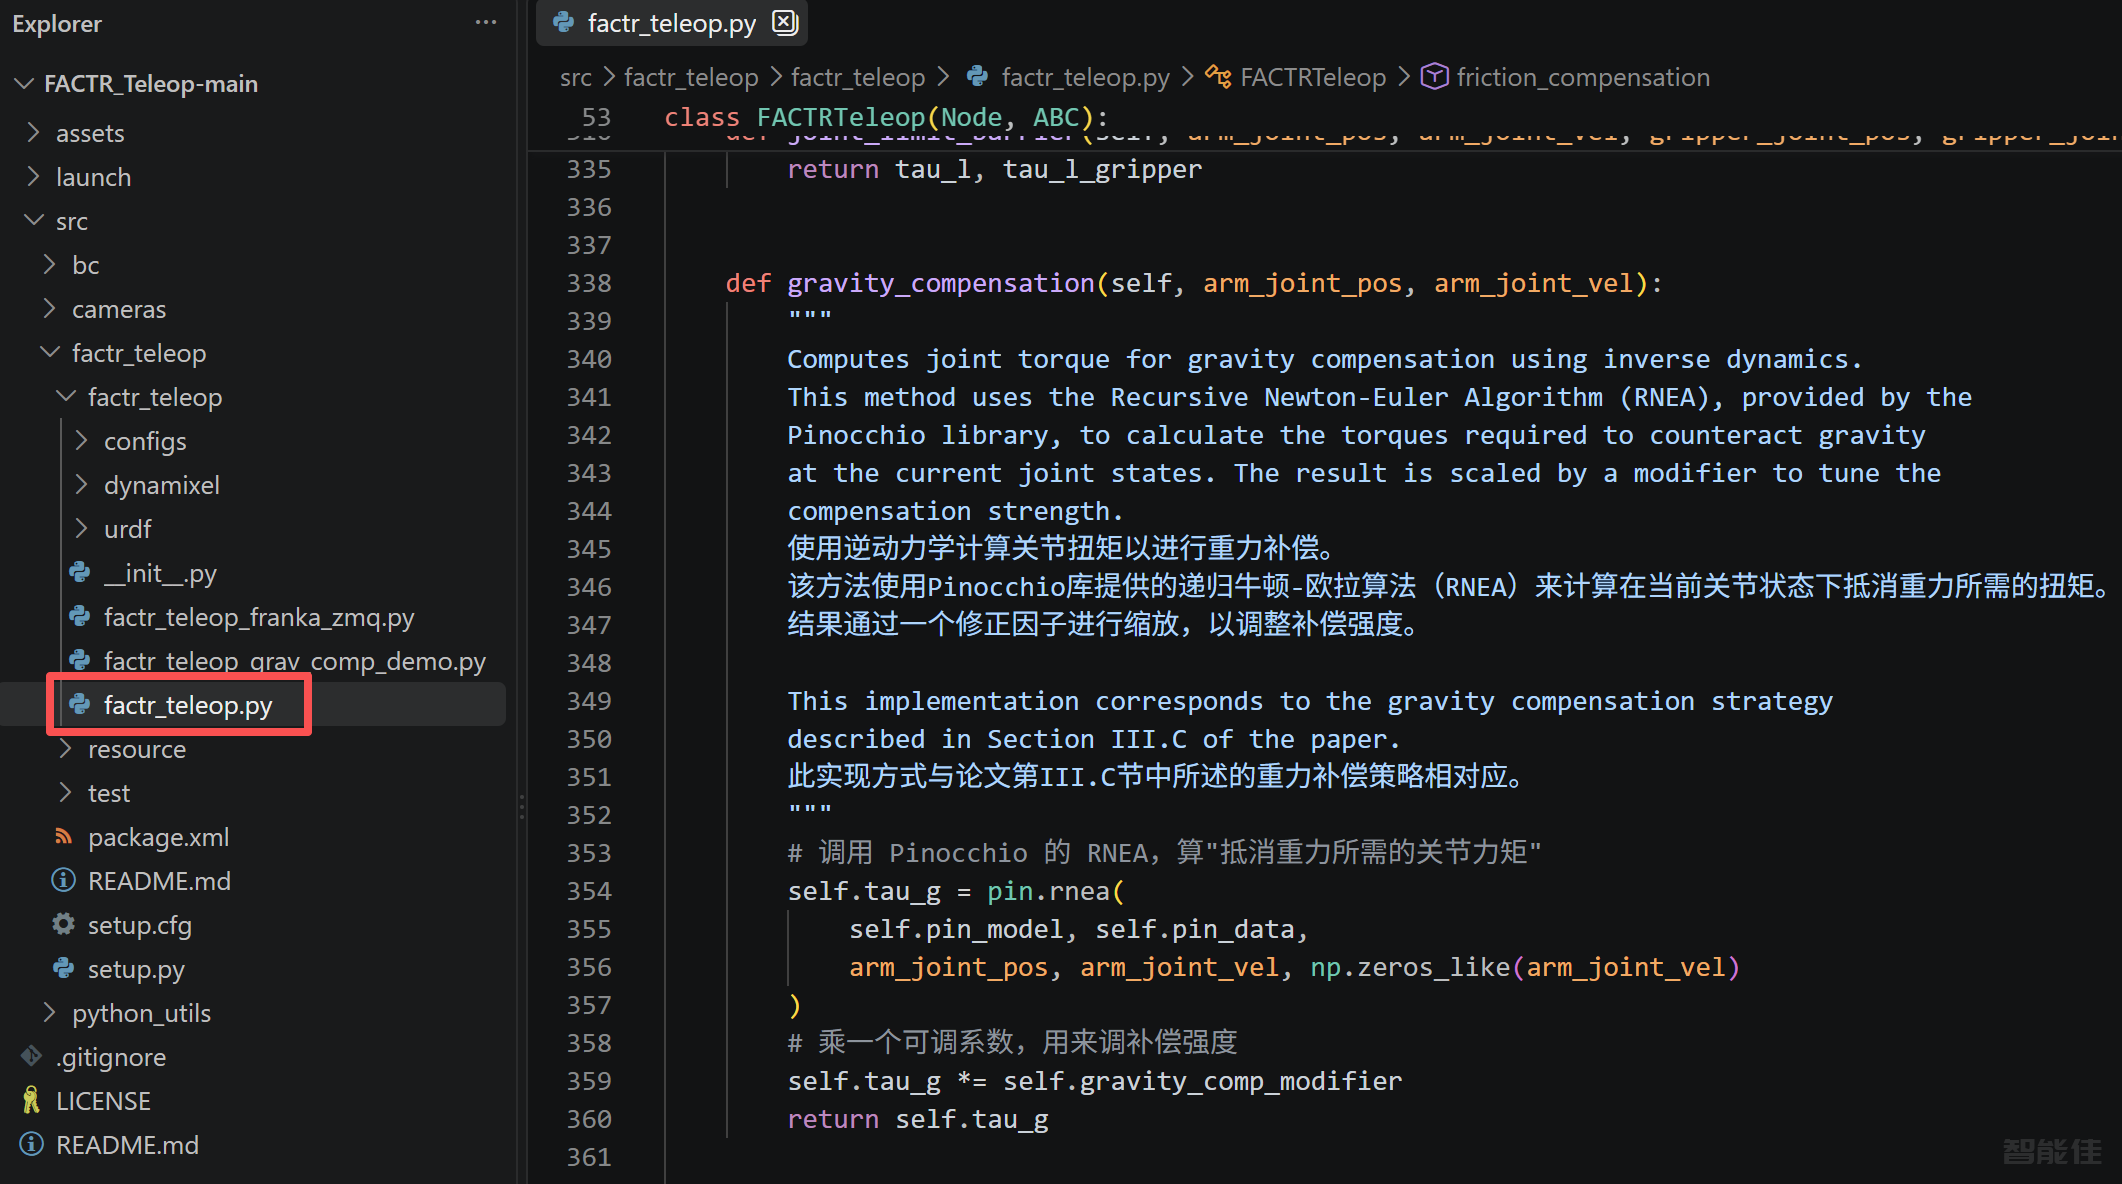2122x1184 pixels.
Task: Click friction_compensation method breadcrumb
Action: [1583, 77]
